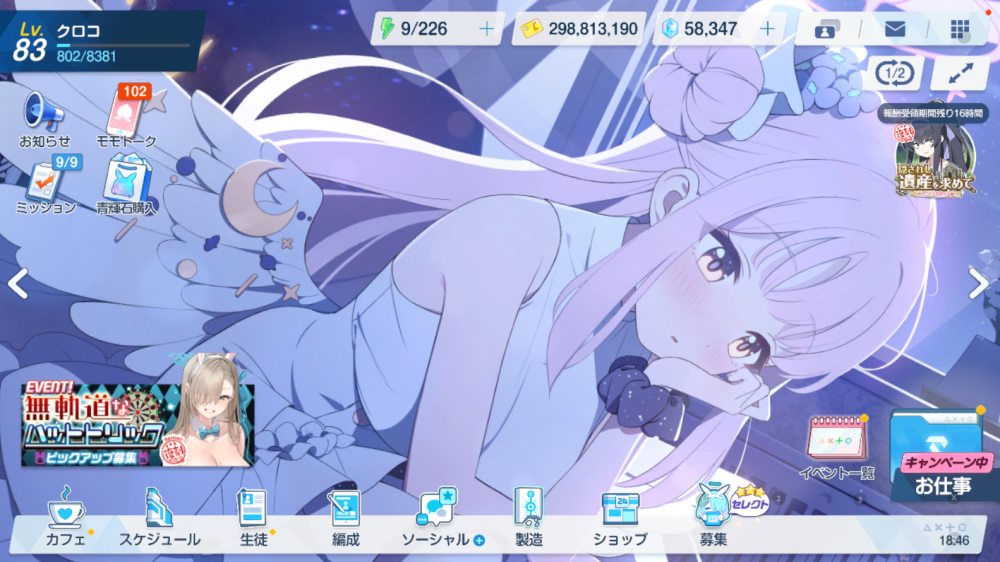The width and height of the screenshot is (1000, 562).
Task: Go to previous lobby screen with left arrow
Action: [x=17, y=284]
